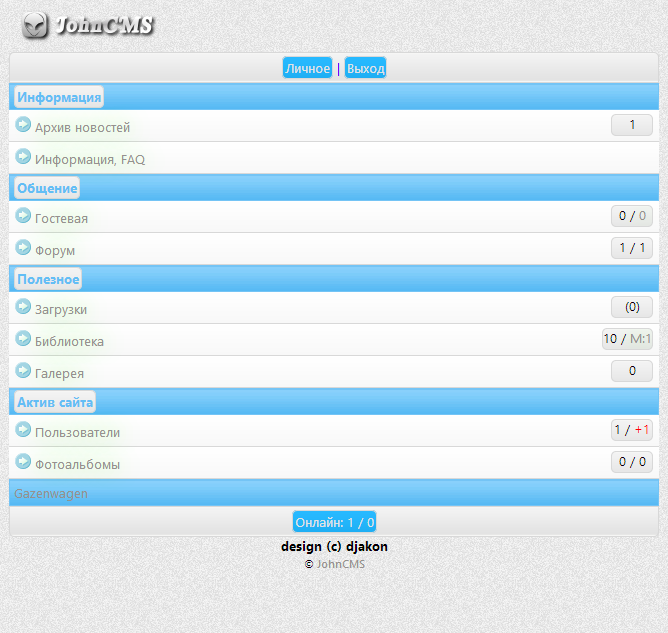668x633 pixels.
Task: Select the Информация section header
Action: click(x=59, y=97)
